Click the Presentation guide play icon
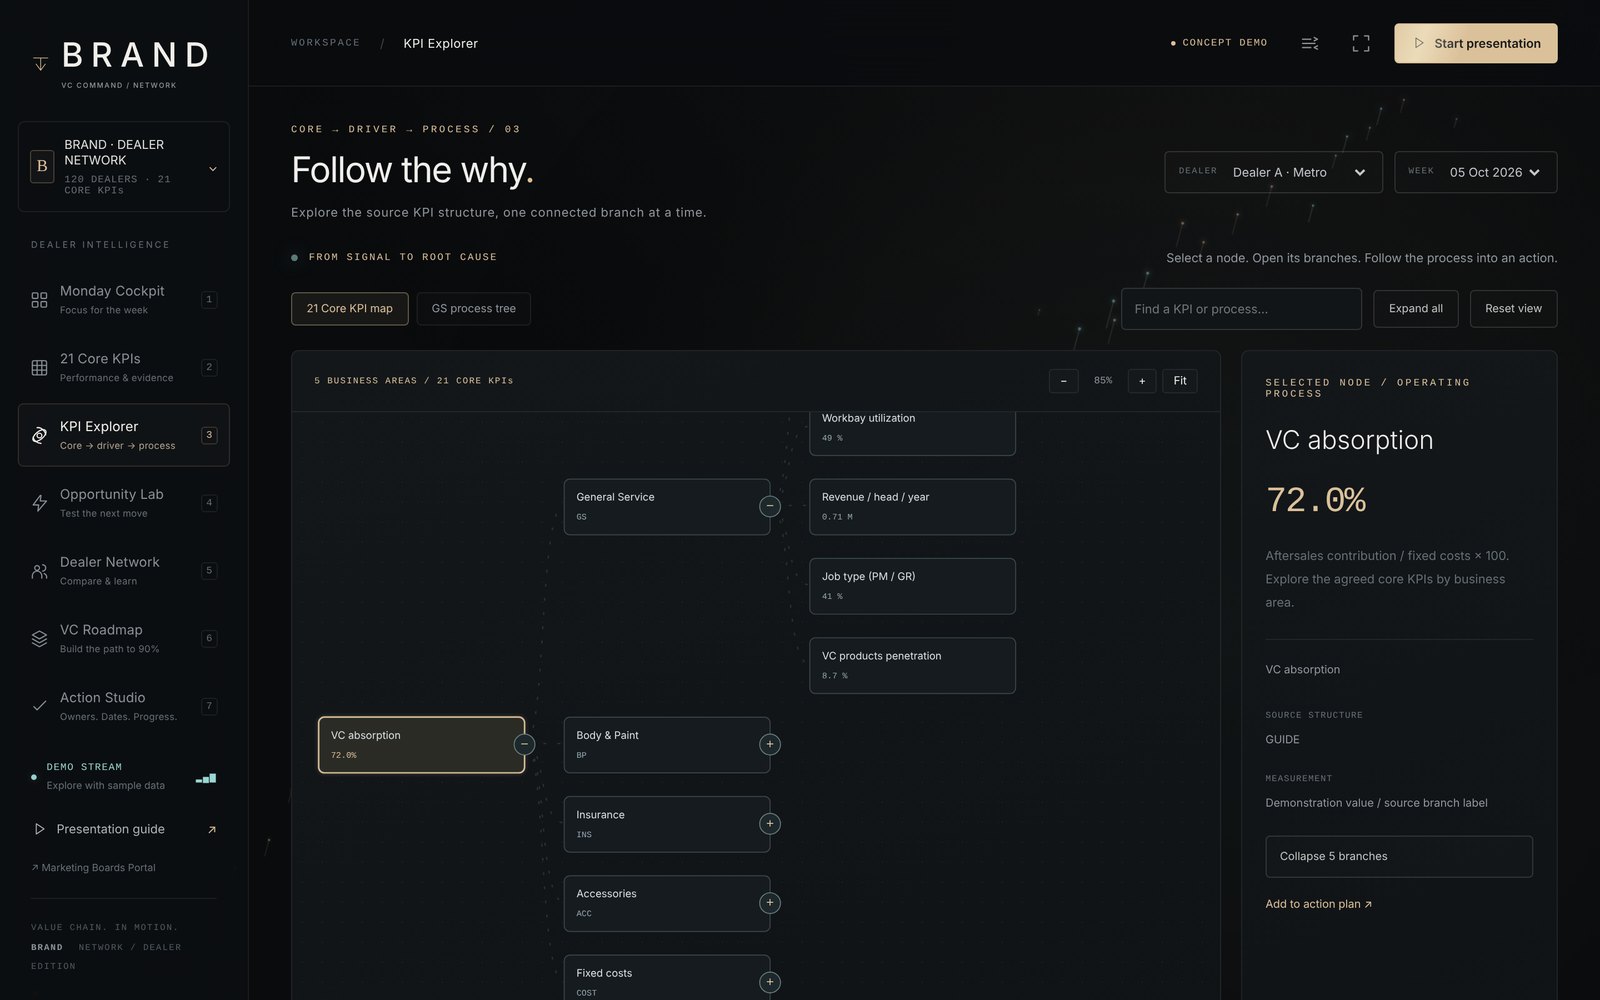This screenshot has width=1600, height=1000. (x=39, y=829)
